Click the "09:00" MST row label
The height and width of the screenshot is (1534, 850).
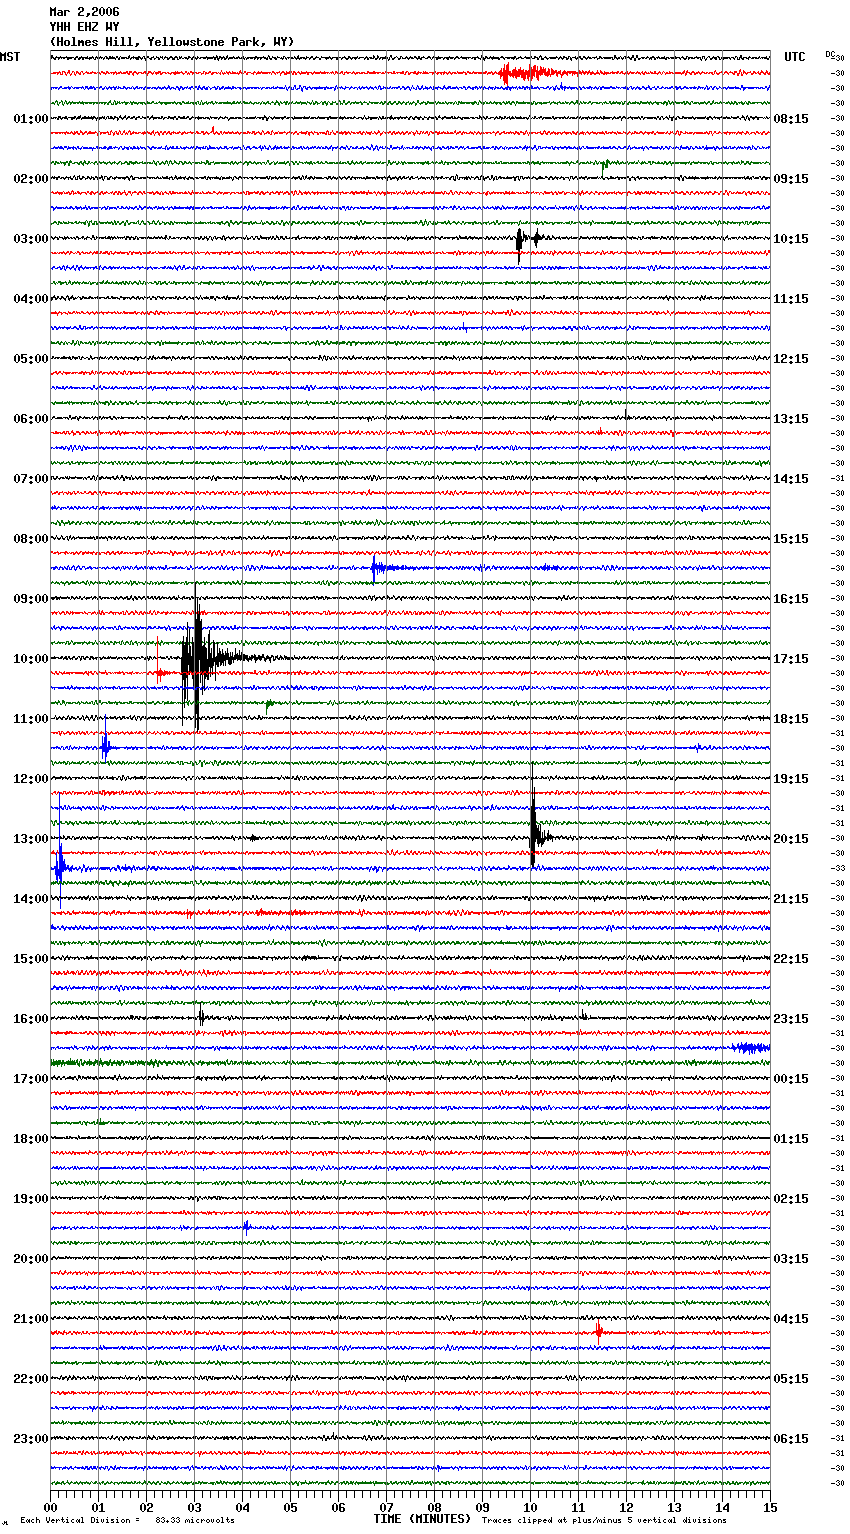pos(31,599)
